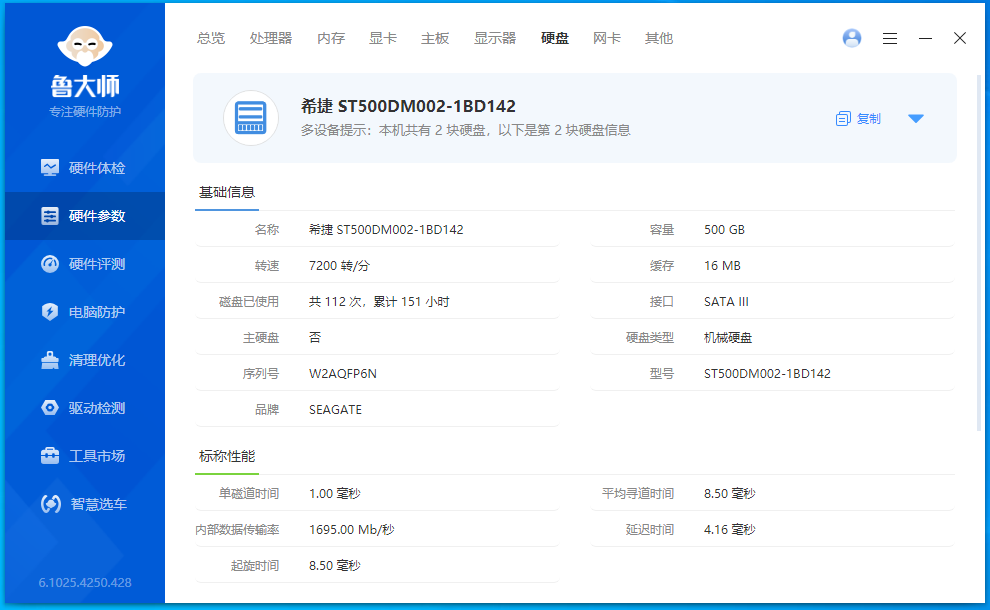This screenshot has width=990, height=610.
Task: Open the hamburger main menu
Action: coord(890,39)
